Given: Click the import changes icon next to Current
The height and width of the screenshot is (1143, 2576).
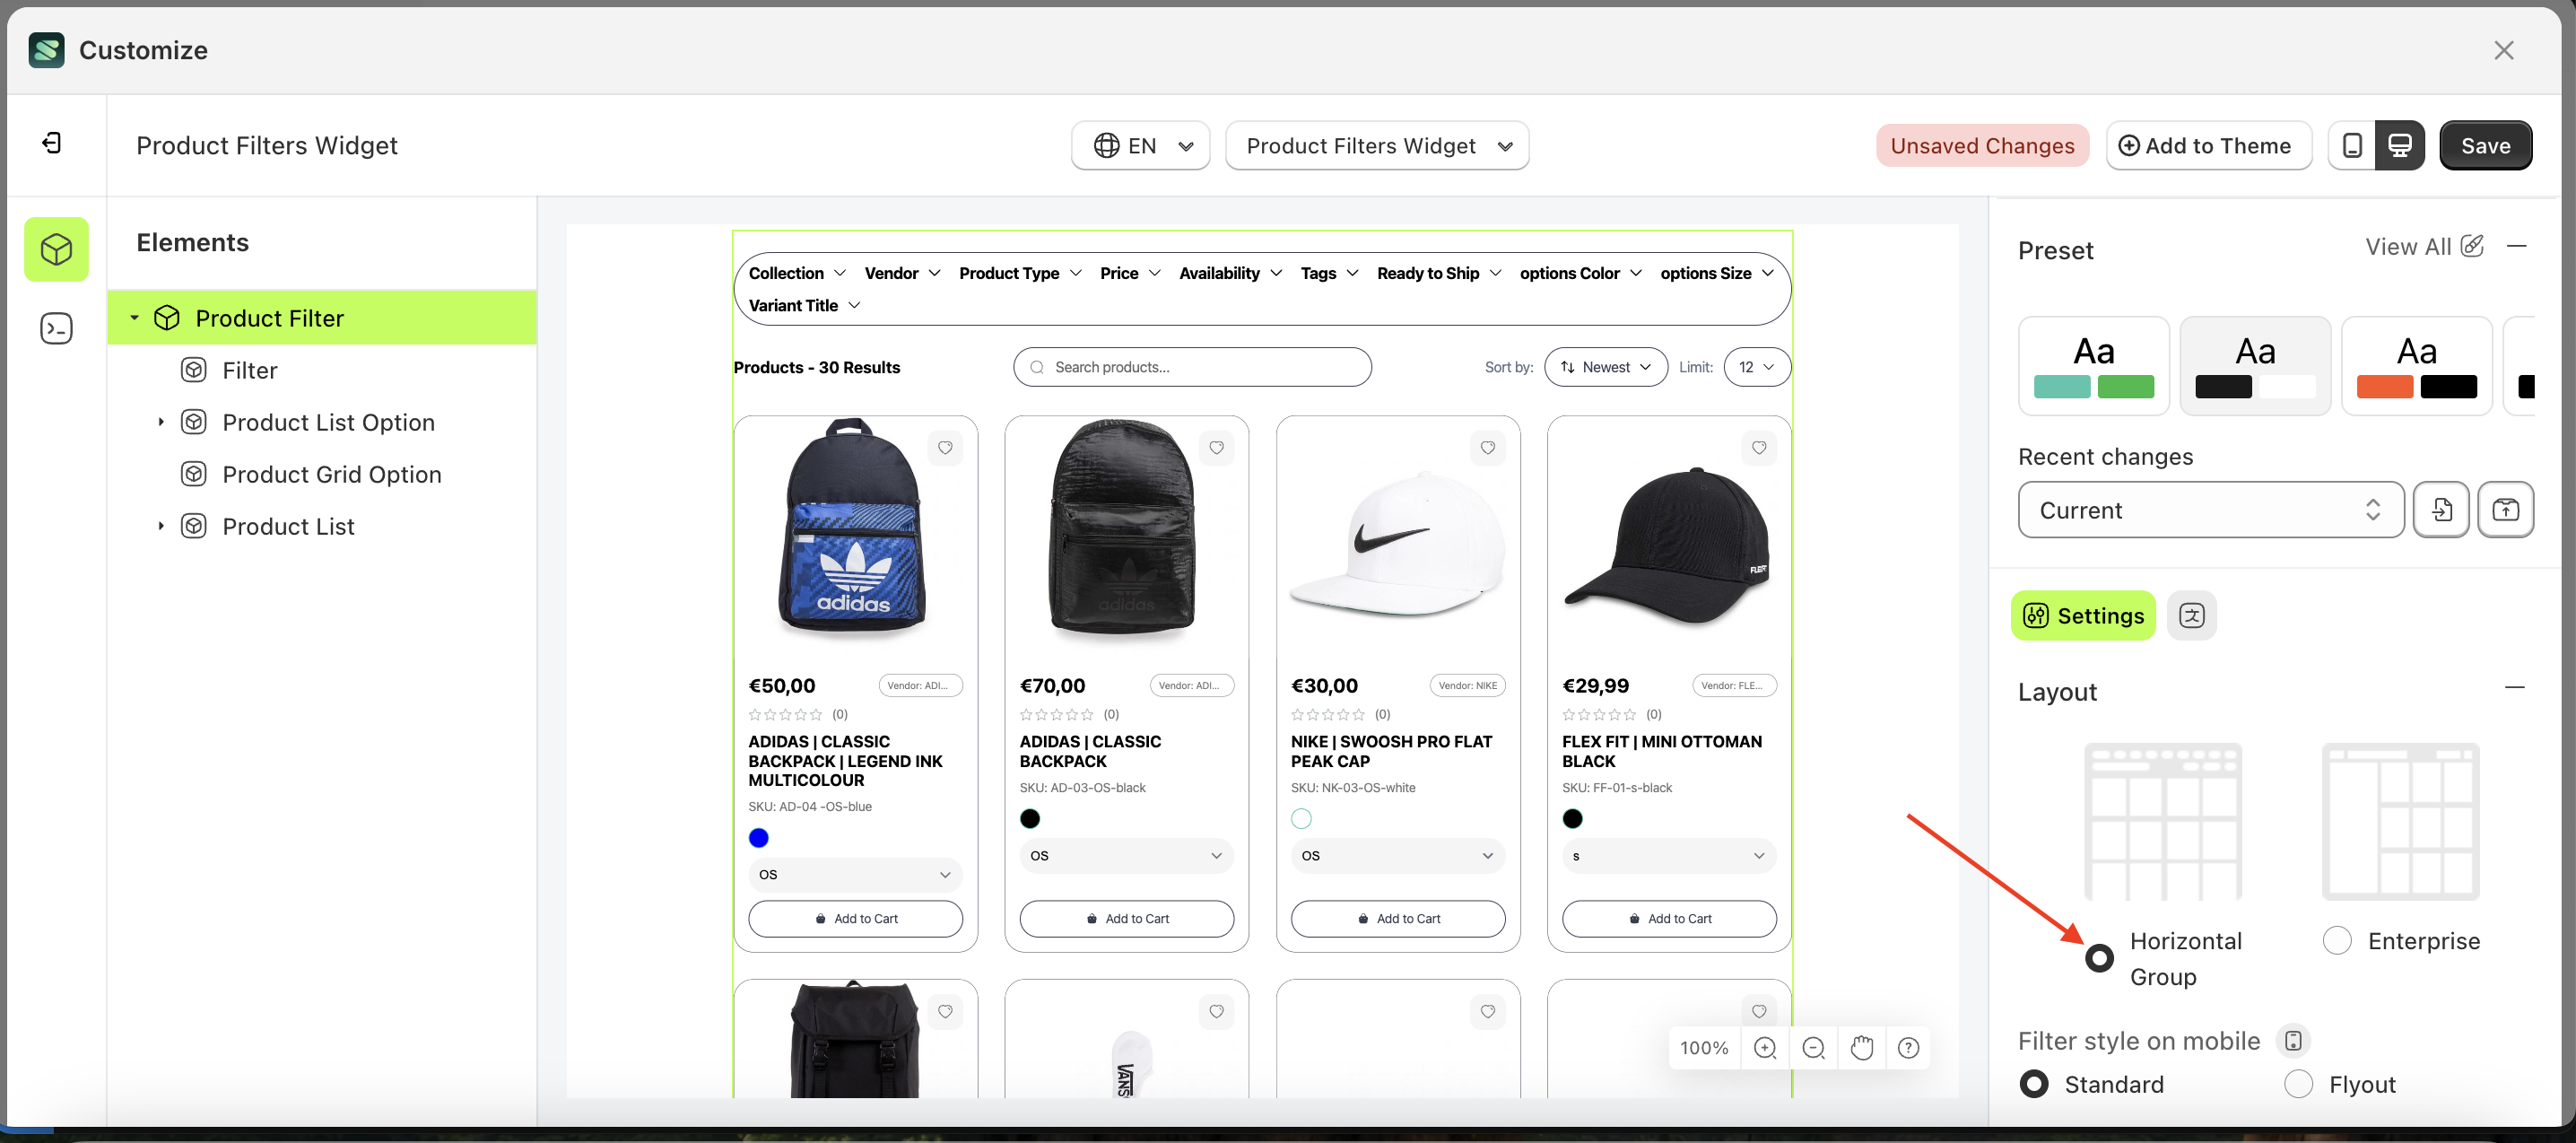Looking at the screenshot, I should [x=2441, y=510].
